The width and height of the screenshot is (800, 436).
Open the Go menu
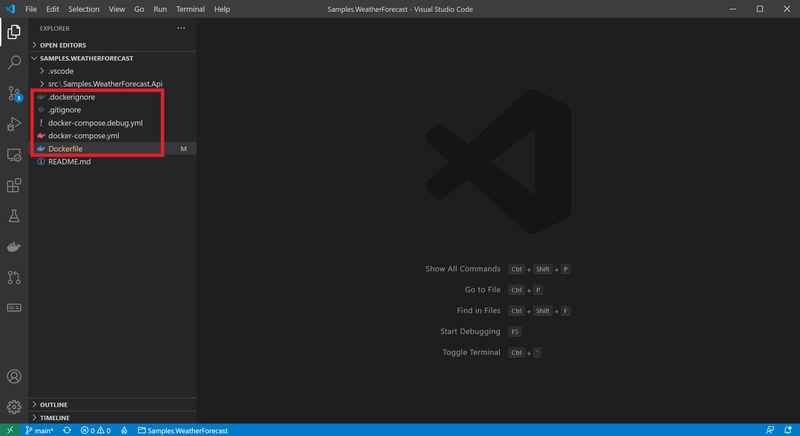point(139,9)
